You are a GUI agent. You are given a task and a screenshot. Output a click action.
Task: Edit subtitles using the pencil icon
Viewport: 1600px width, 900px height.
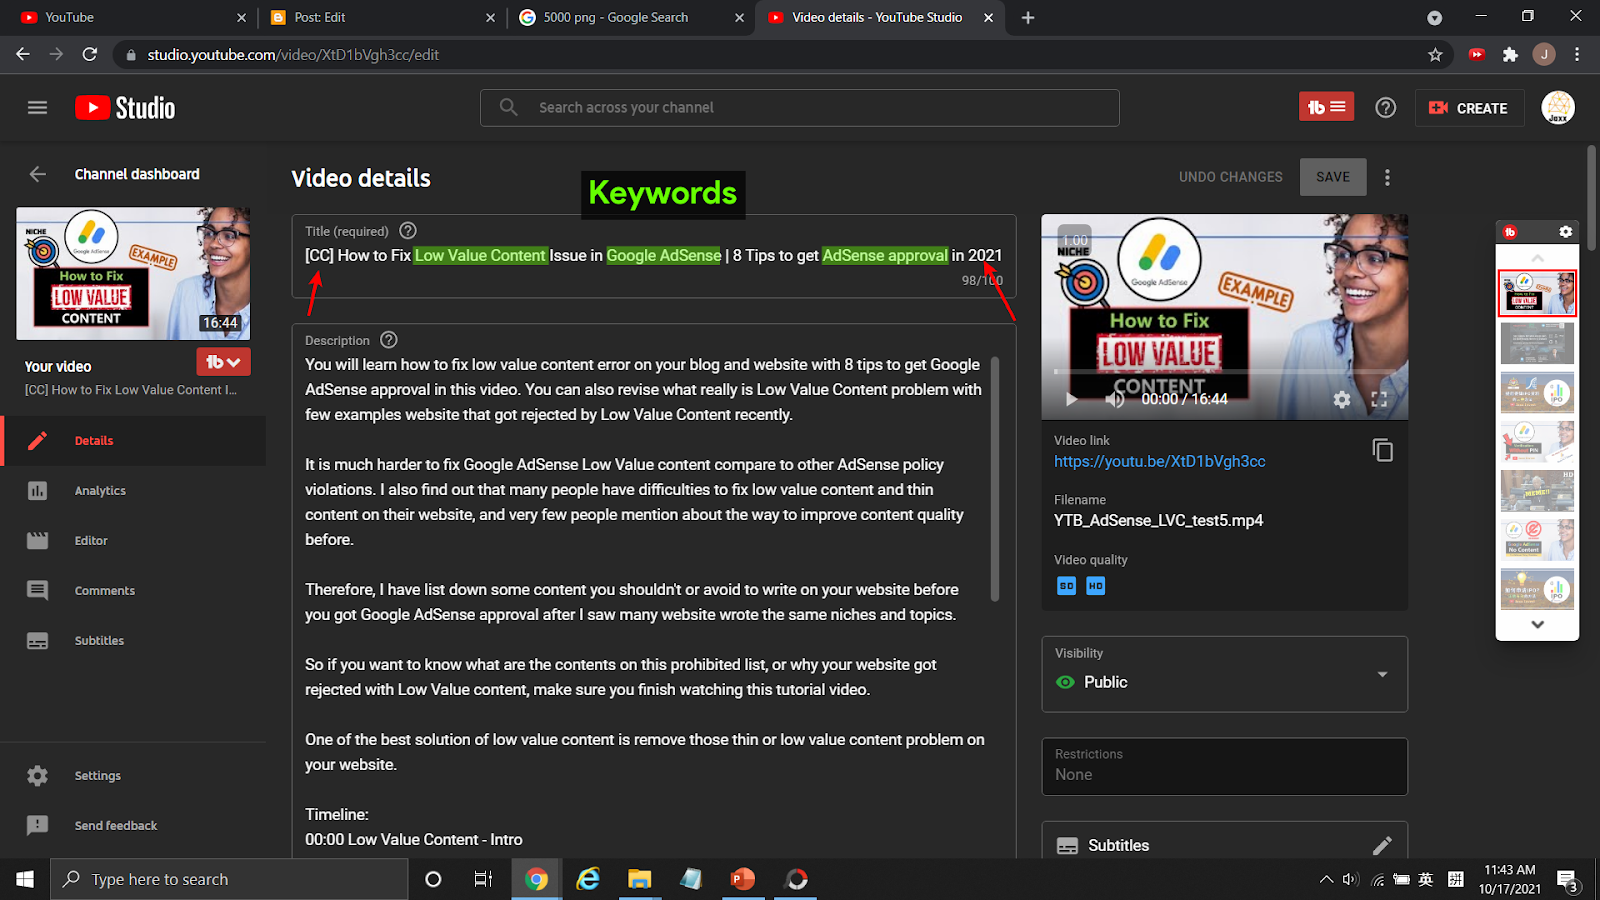pos(1382,845)
